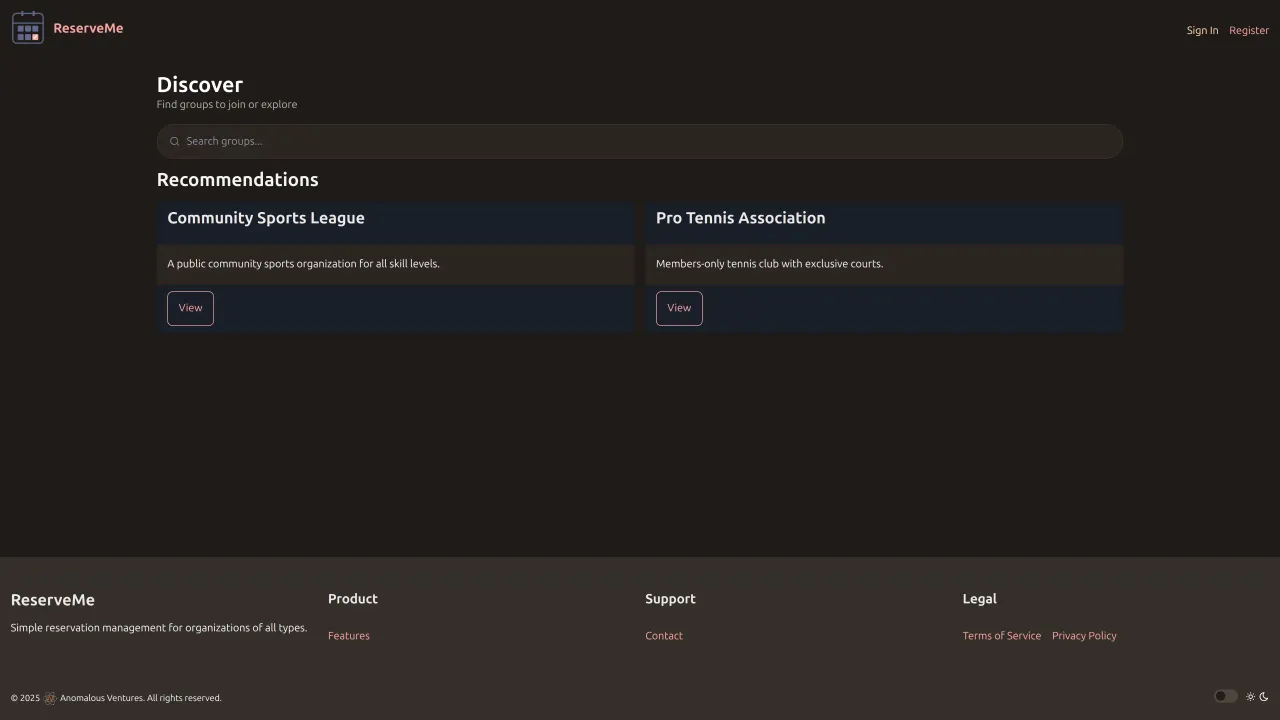Viewport: 1280px width, 720px height.
Task: Click the magnifier icon in search bar
Action: pyautogui.click(x=175, y=142)
